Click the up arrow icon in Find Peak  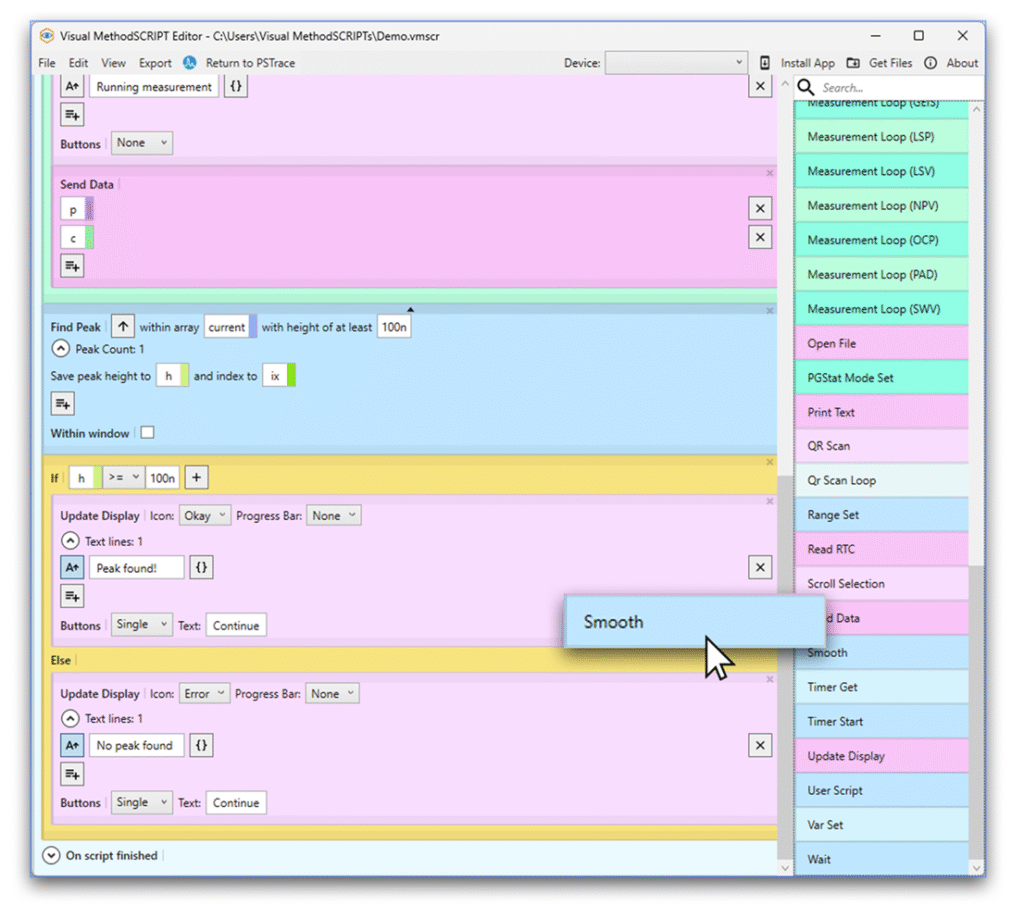point(122,327)
